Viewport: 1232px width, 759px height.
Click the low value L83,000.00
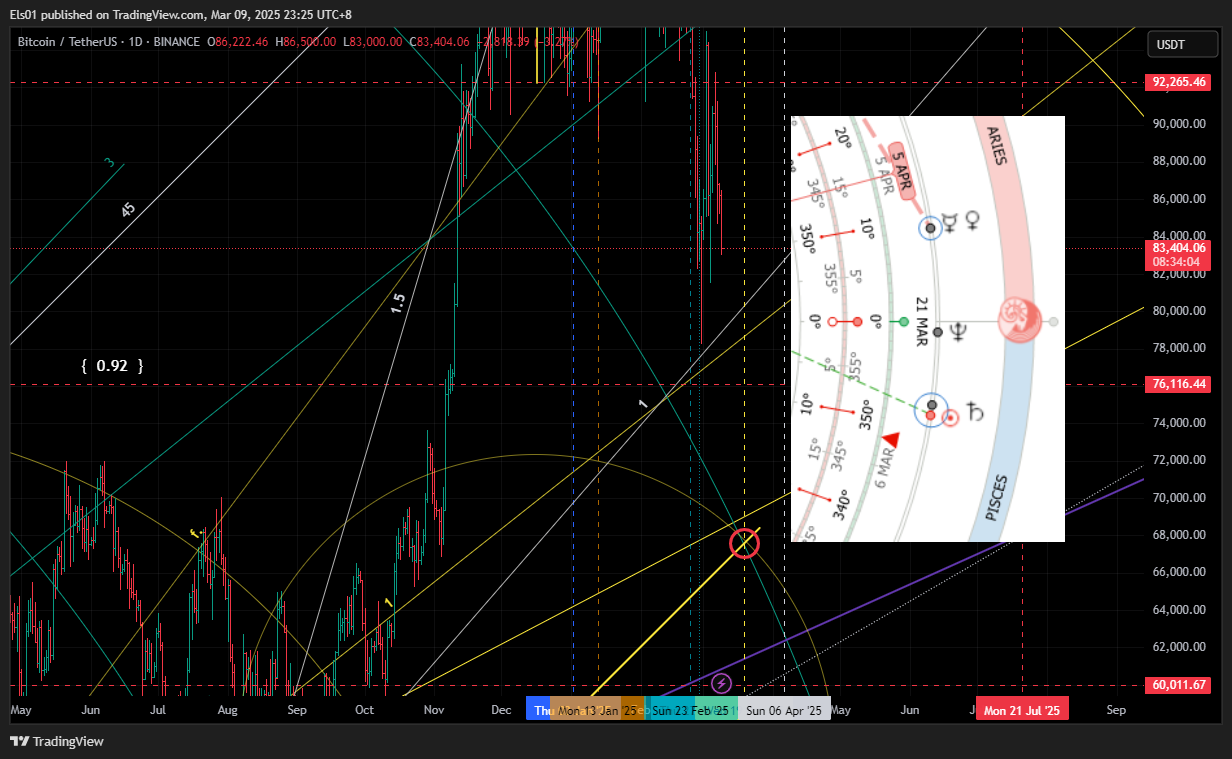tap(372, 42)
